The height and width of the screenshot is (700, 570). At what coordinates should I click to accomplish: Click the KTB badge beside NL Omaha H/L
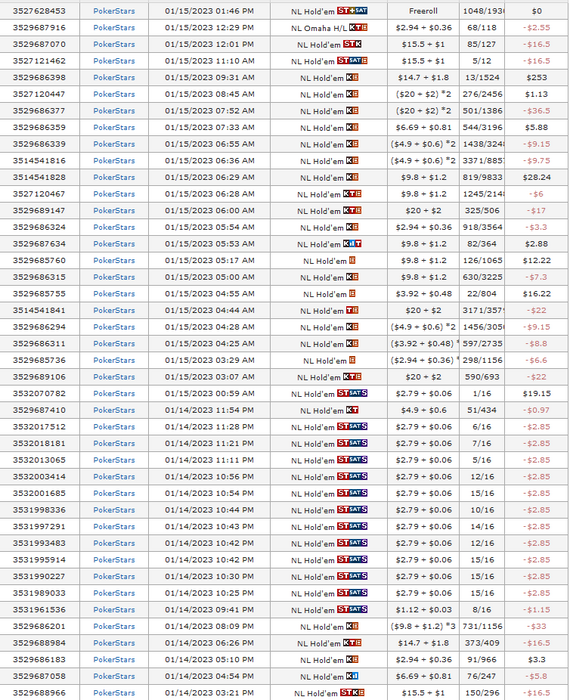coord(358,27)
